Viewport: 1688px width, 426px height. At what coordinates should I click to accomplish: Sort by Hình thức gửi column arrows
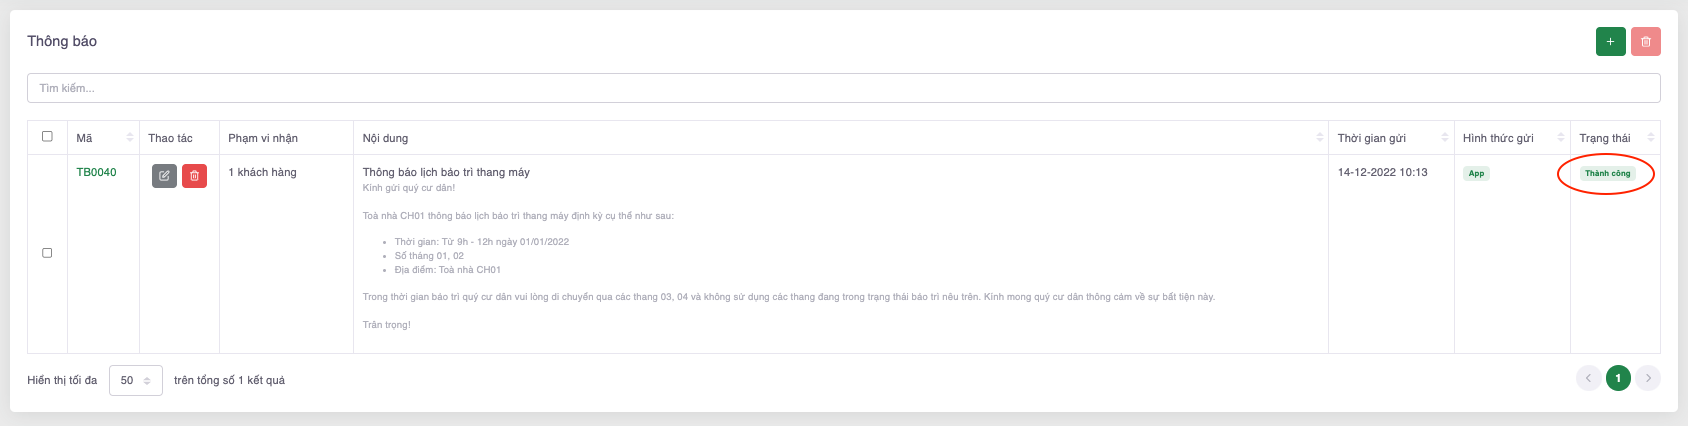pyautogui.click(x=1561, y=138)
